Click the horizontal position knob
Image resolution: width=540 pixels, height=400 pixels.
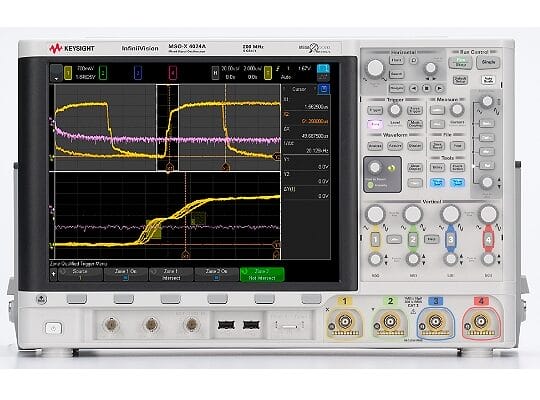point(430,68)
